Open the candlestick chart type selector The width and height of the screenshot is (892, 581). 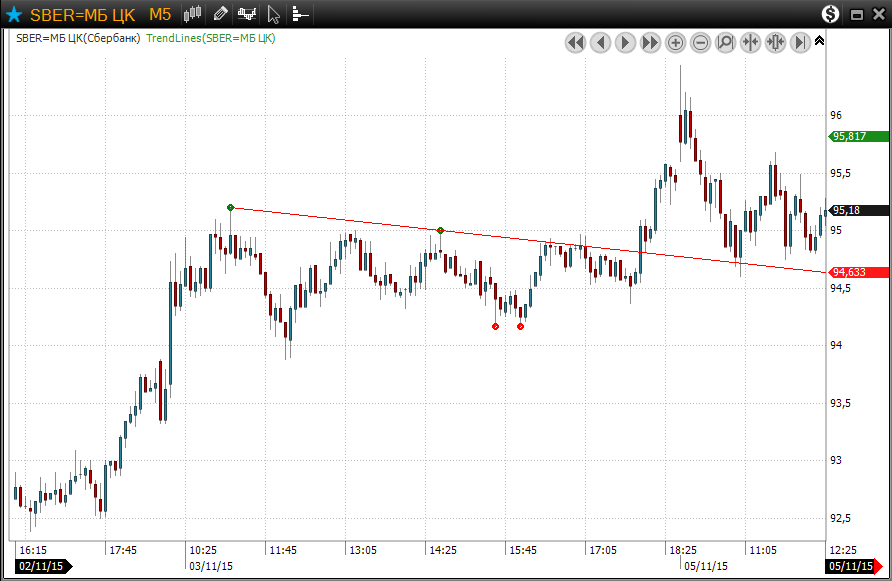click(193, 14)
